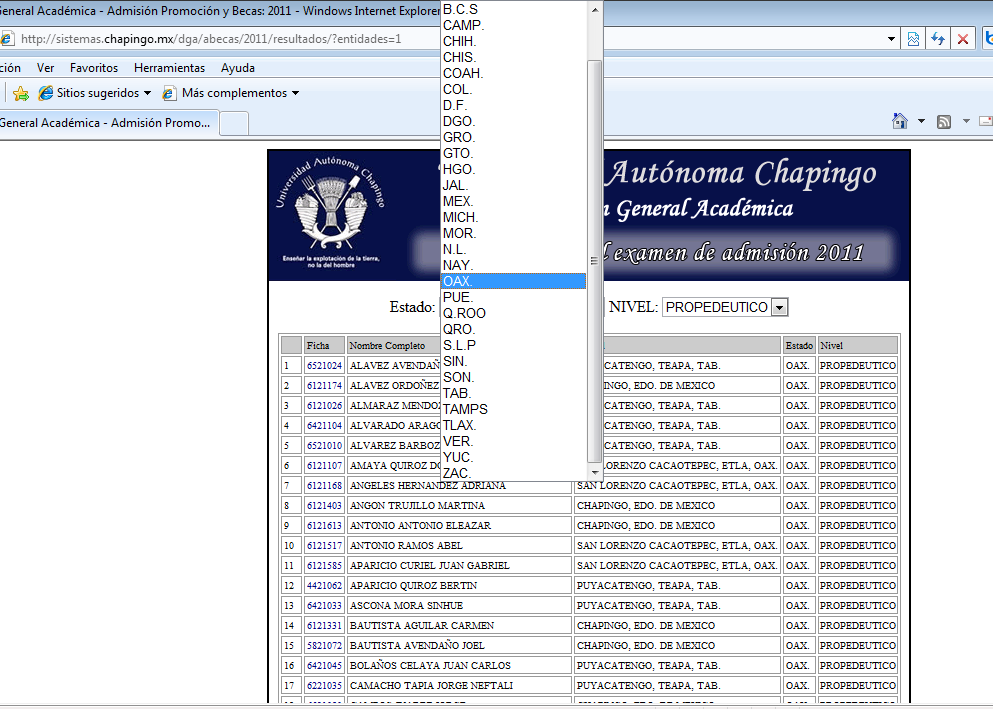Open ficha link 6121026
Screen dimensions: 993x709
324,406
